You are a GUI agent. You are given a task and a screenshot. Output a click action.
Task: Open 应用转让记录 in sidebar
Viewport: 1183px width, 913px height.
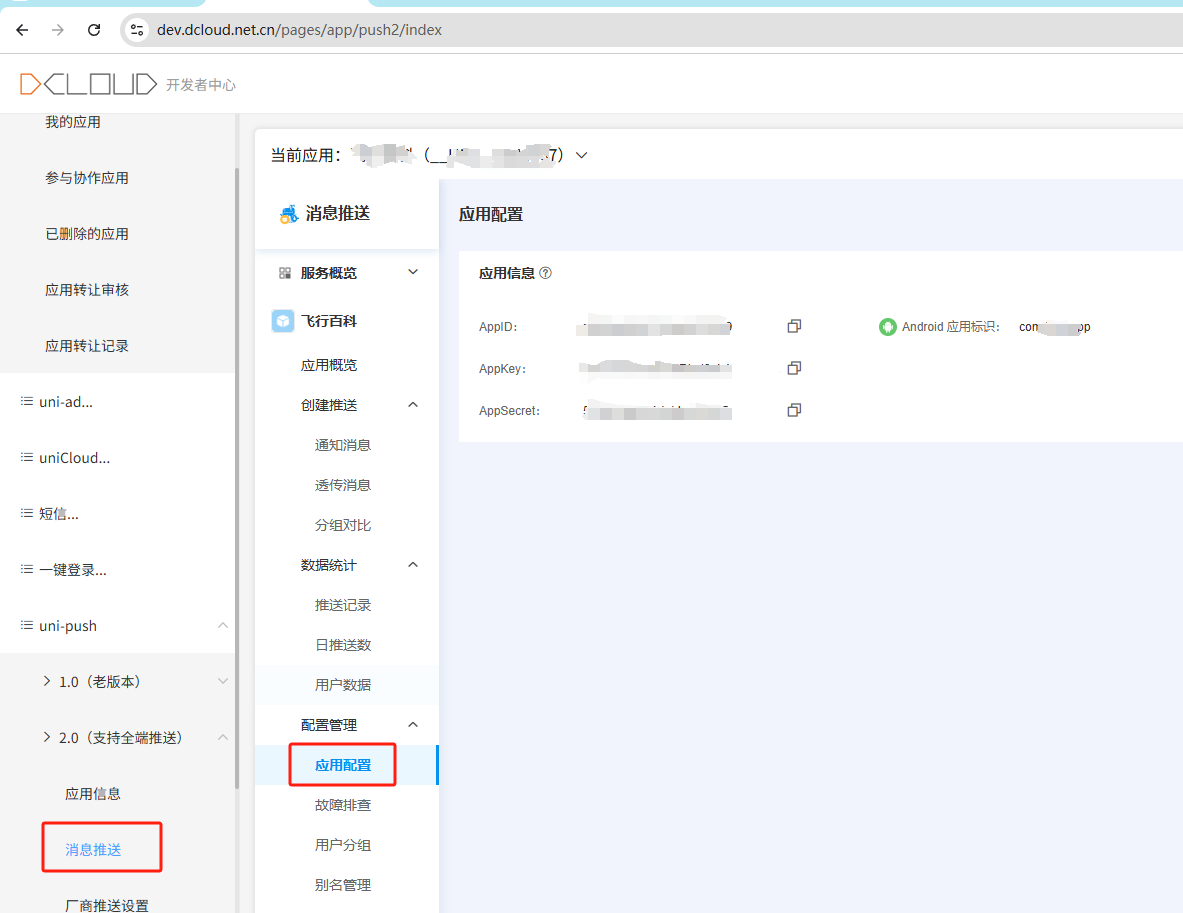[87, 346]
